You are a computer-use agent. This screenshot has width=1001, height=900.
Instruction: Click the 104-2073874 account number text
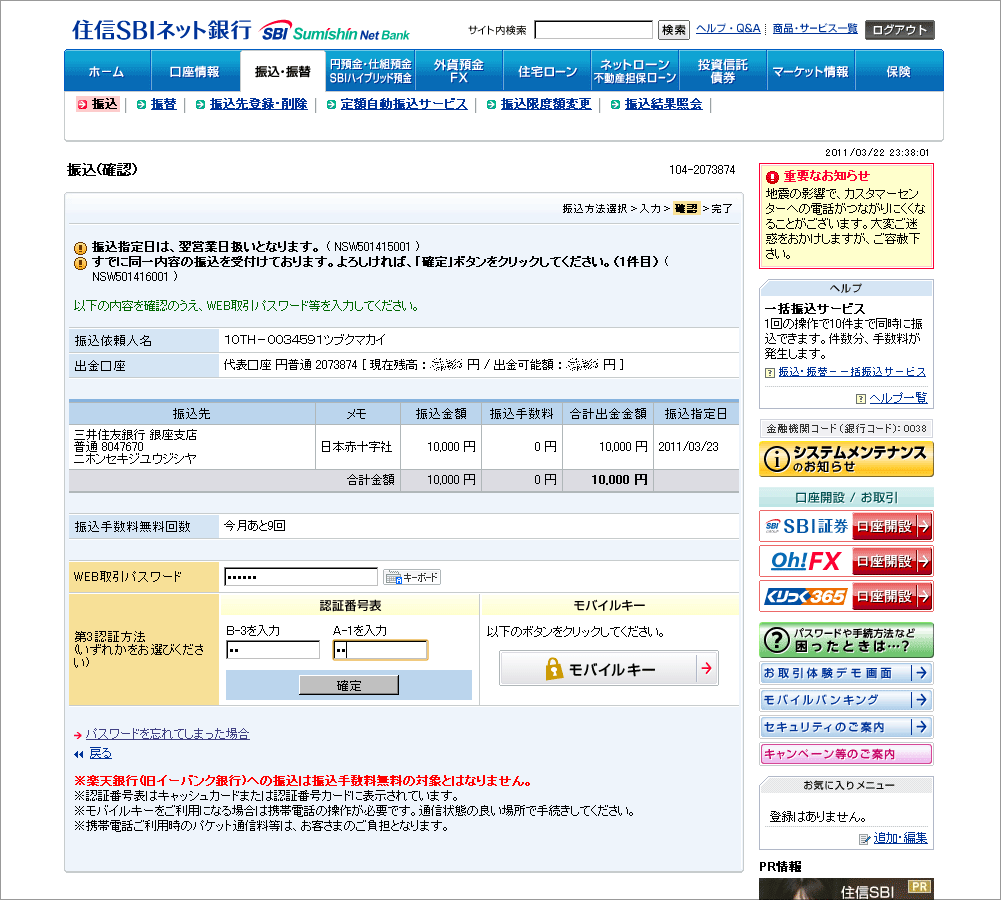click(702, 170)
